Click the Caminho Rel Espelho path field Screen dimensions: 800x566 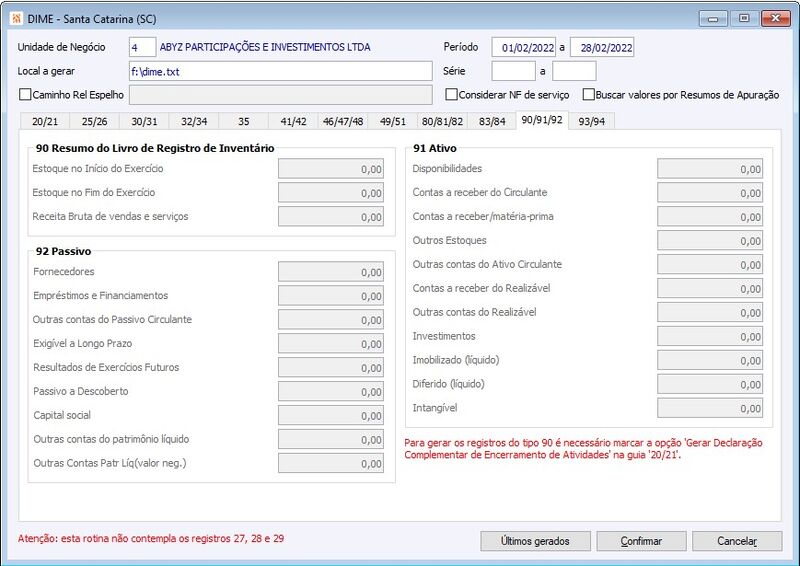pyautogui.click(x=281, y=95)
